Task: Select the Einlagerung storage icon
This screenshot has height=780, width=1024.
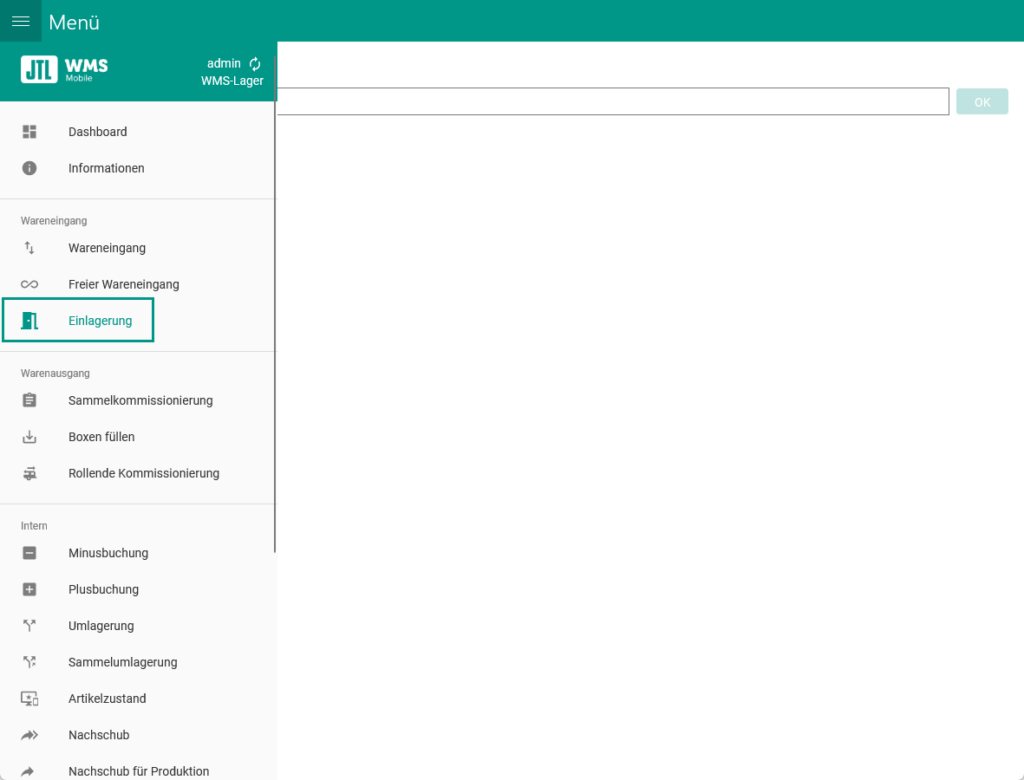Action: 29,320
